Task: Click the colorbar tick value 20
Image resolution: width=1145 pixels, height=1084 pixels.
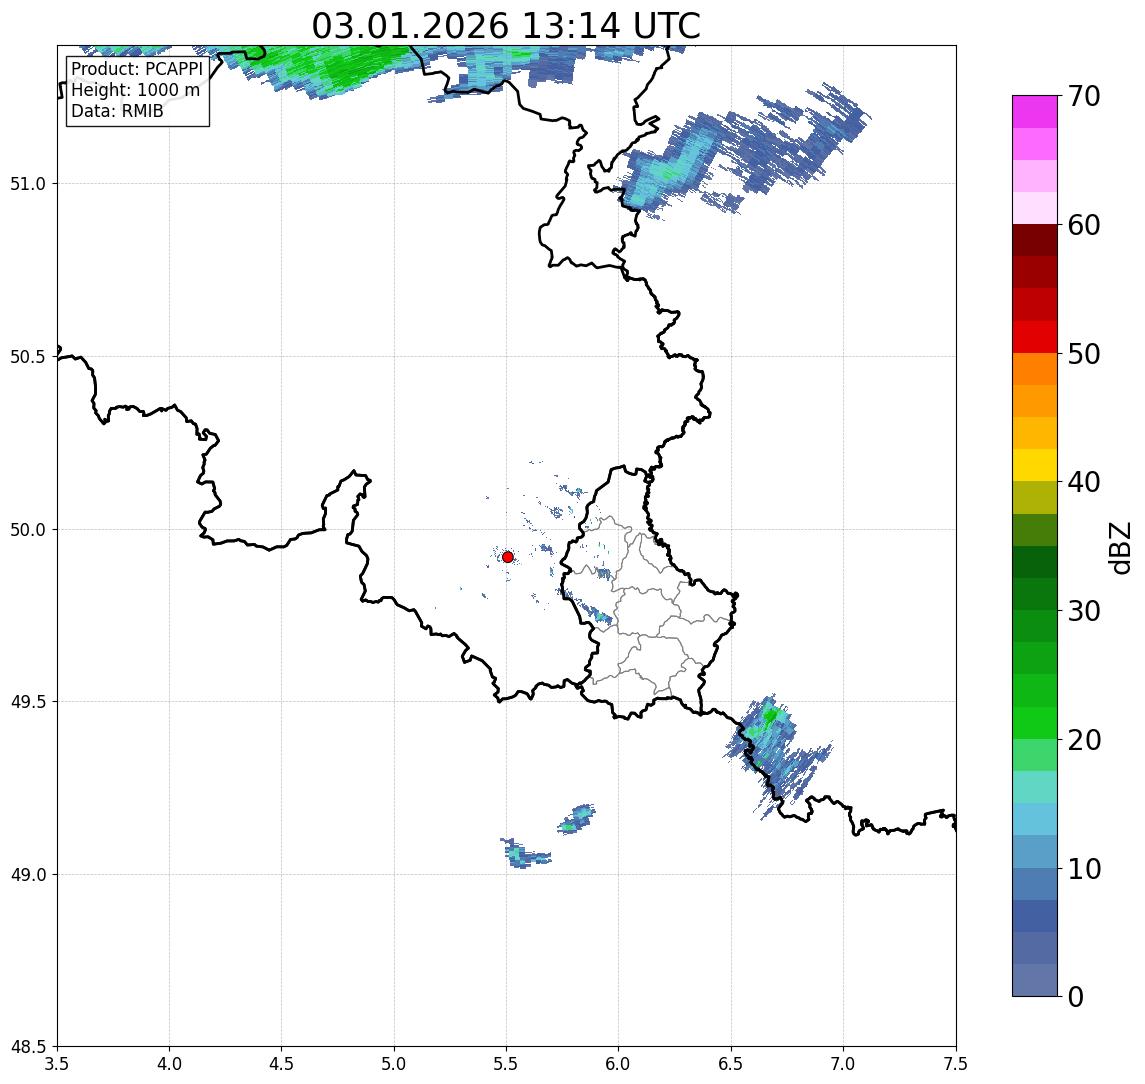Action: click(1084, 739)
